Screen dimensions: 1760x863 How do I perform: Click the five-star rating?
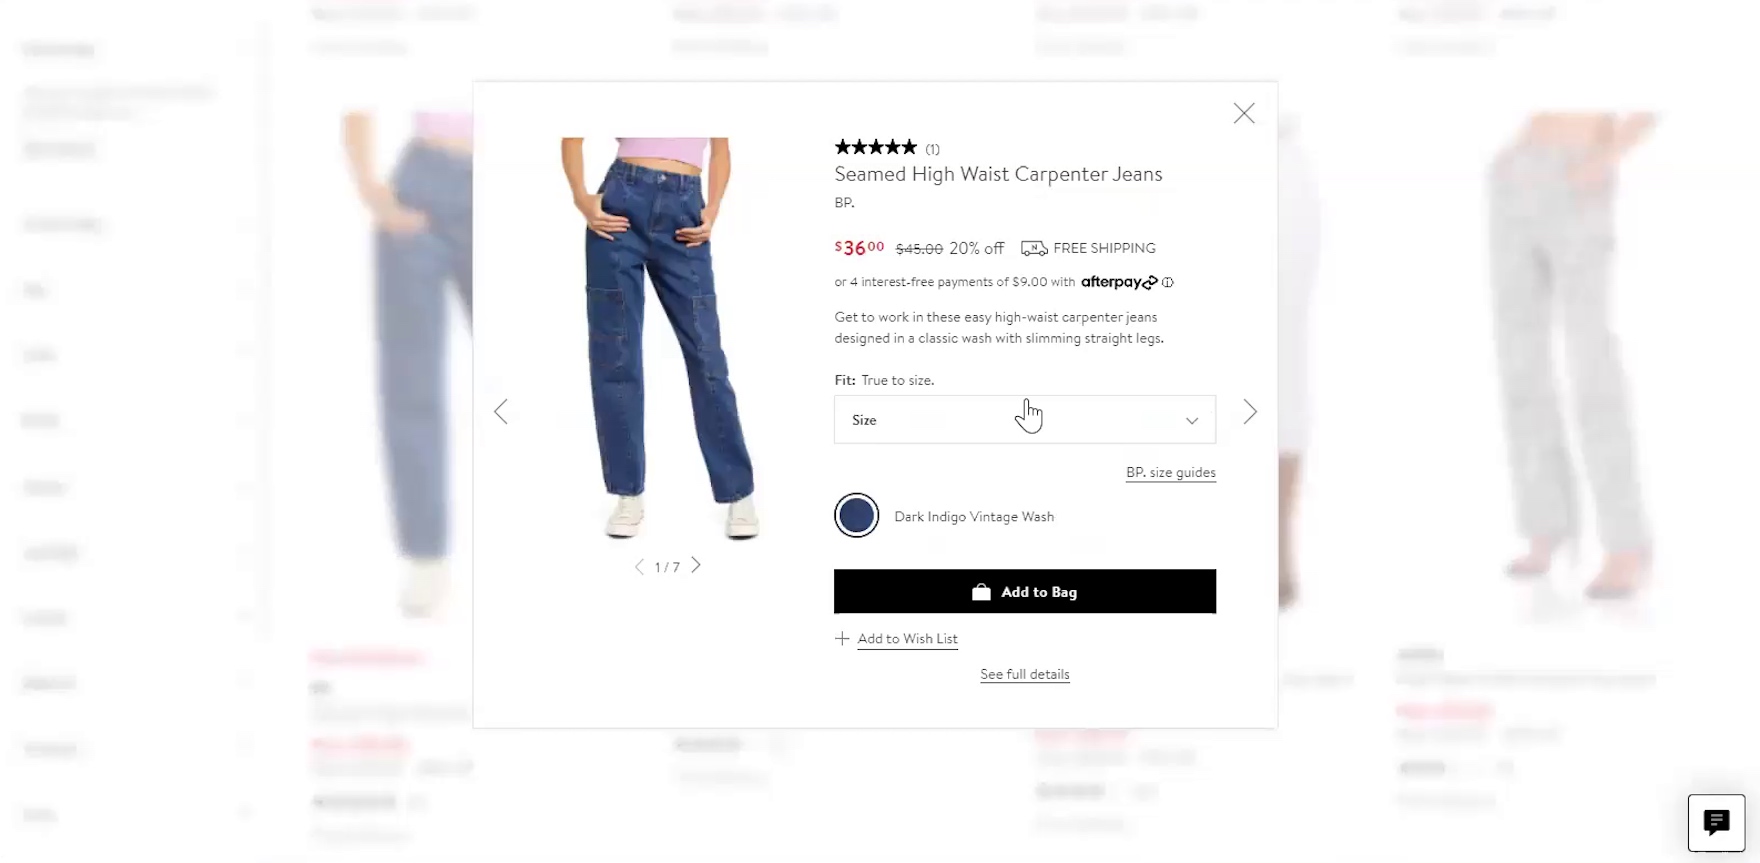click(x=876, y=148)
